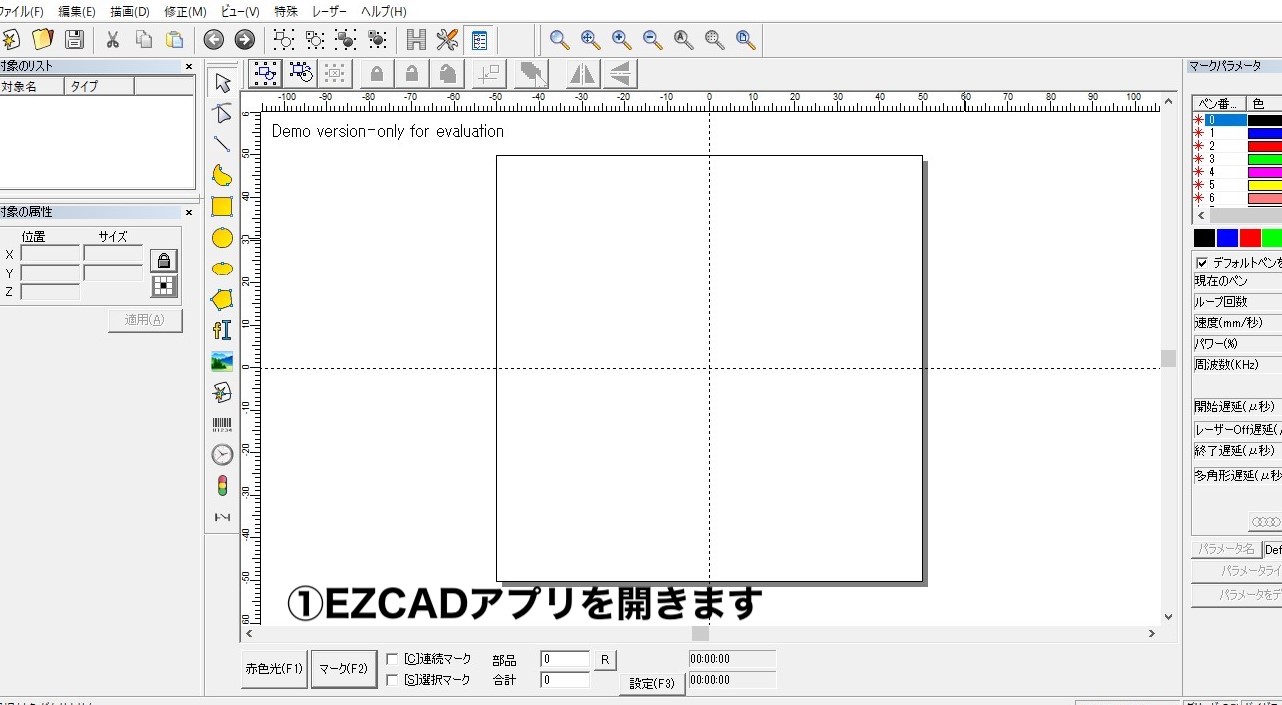Insert a barcode with the barcode tool
Image resolution: width=1282 pixels, height=705 pixels.
click(x=222, y=424)
